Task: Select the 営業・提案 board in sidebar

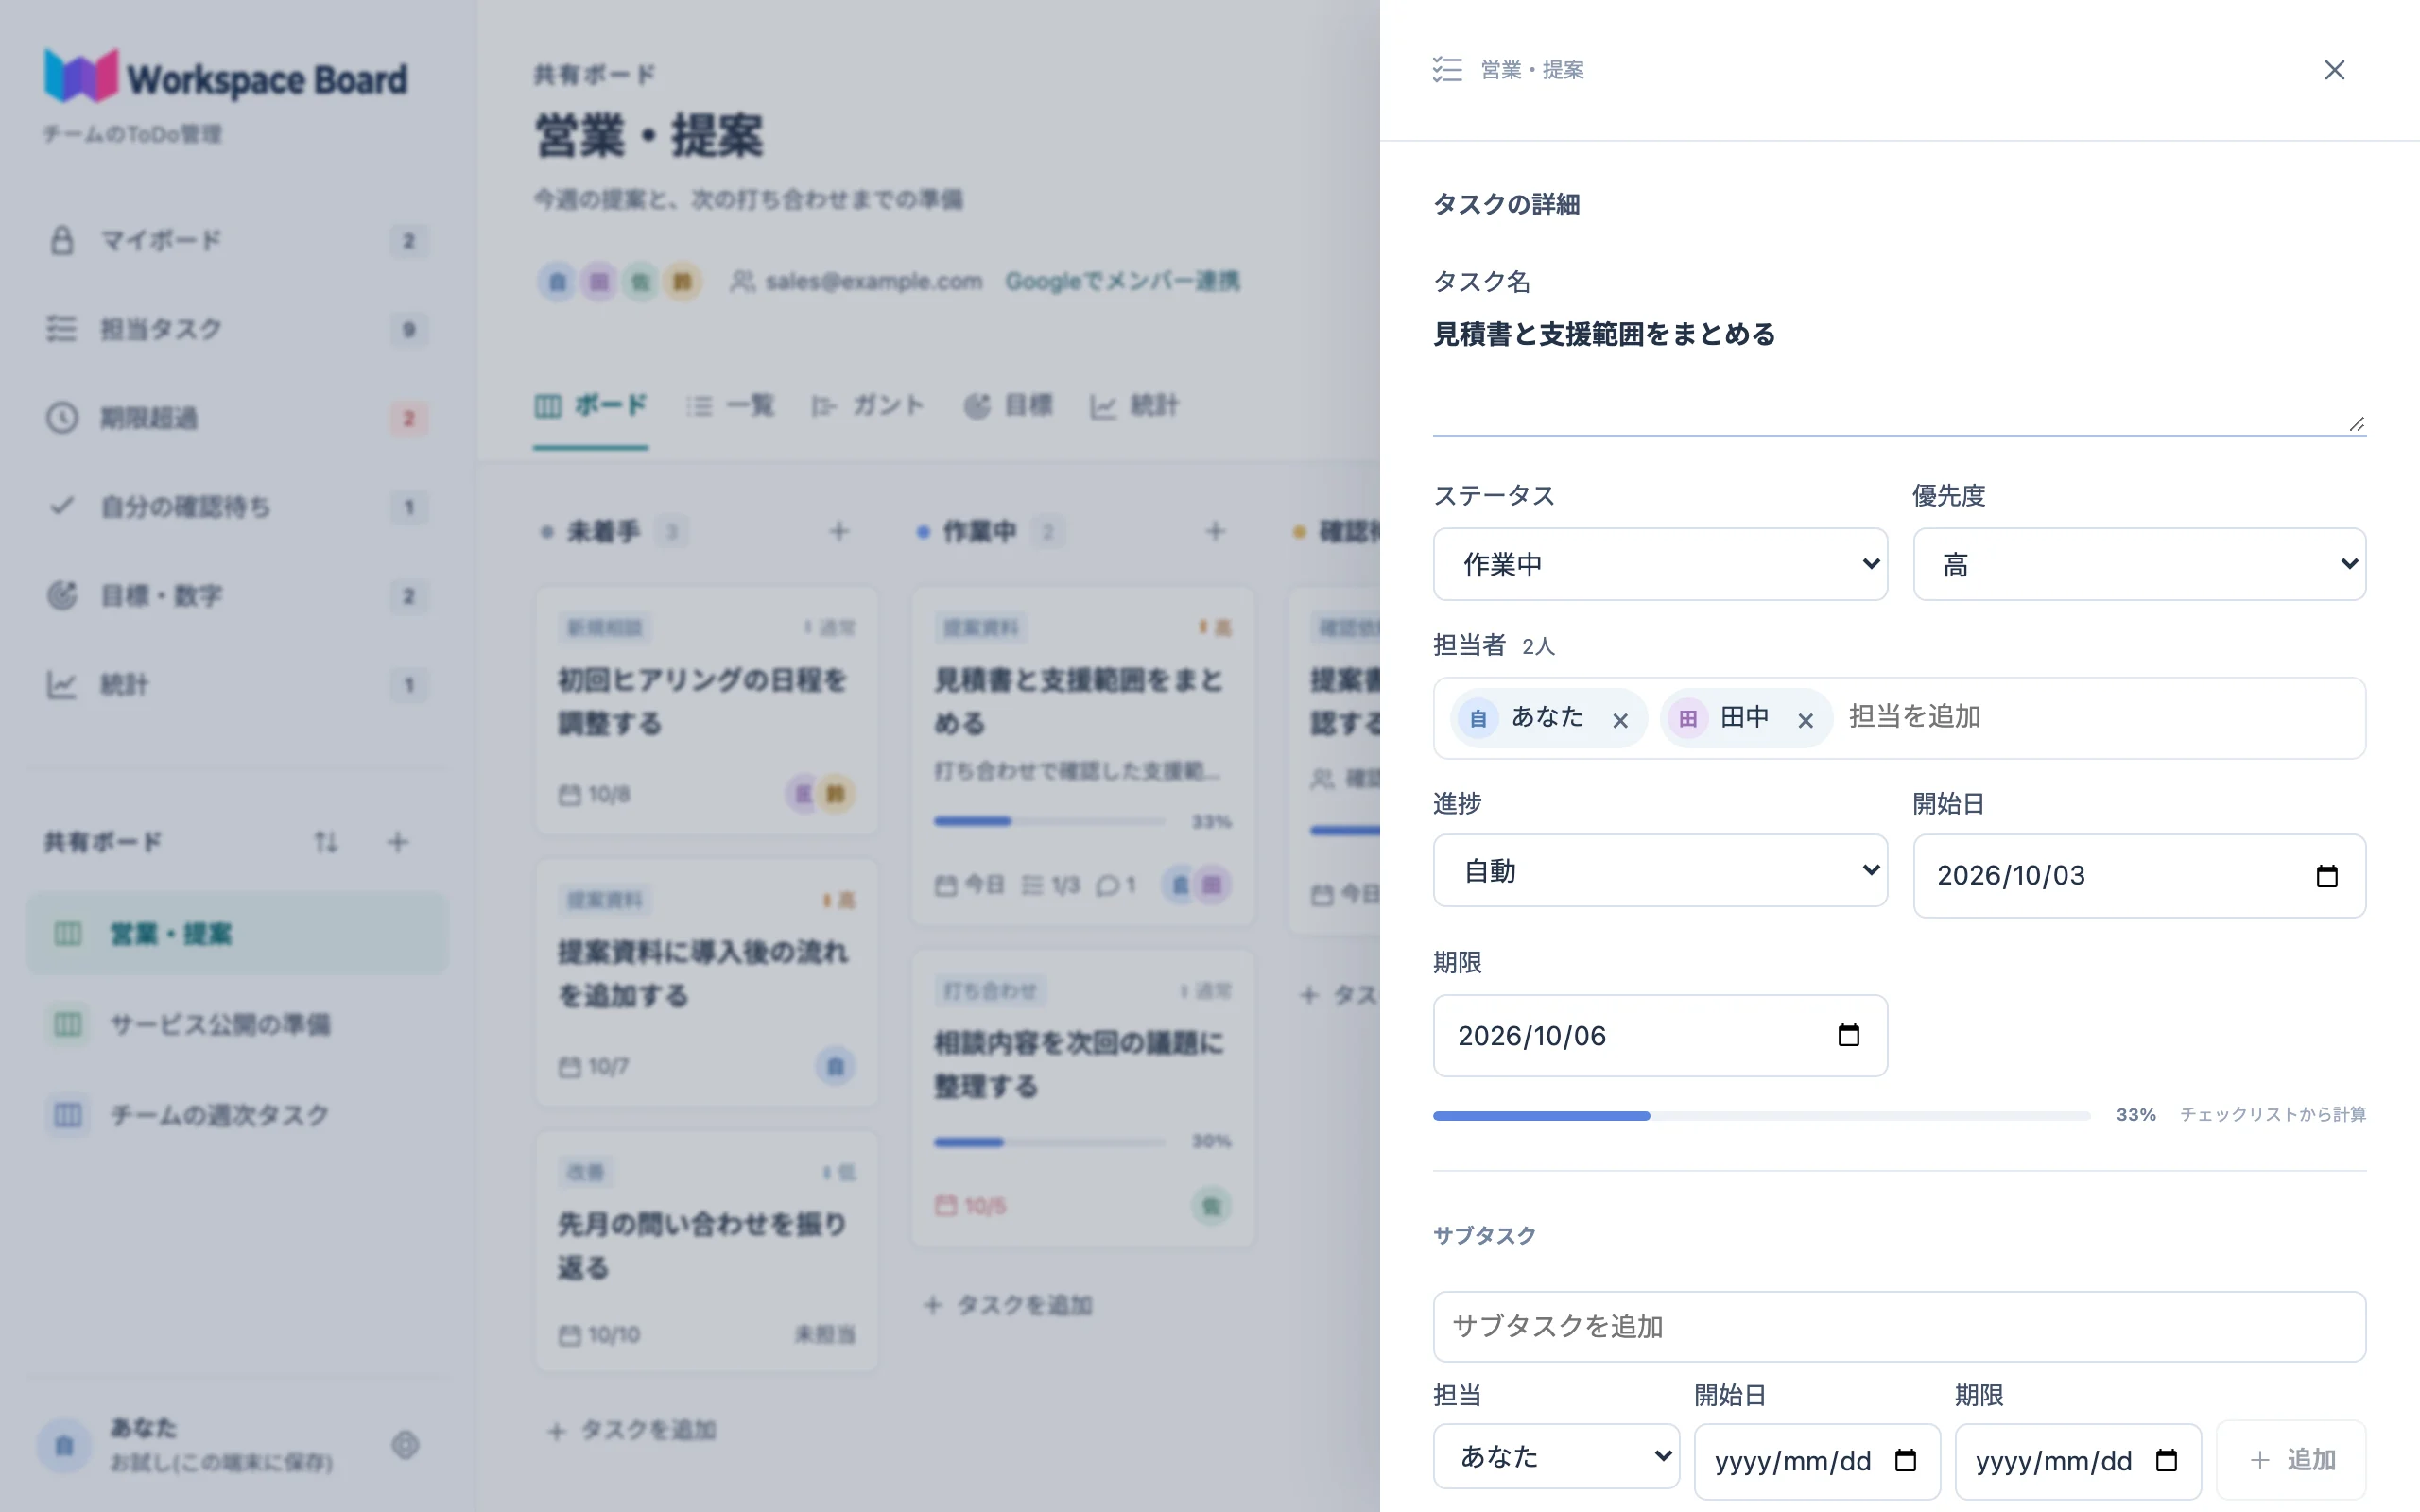Action: (237, 934)
